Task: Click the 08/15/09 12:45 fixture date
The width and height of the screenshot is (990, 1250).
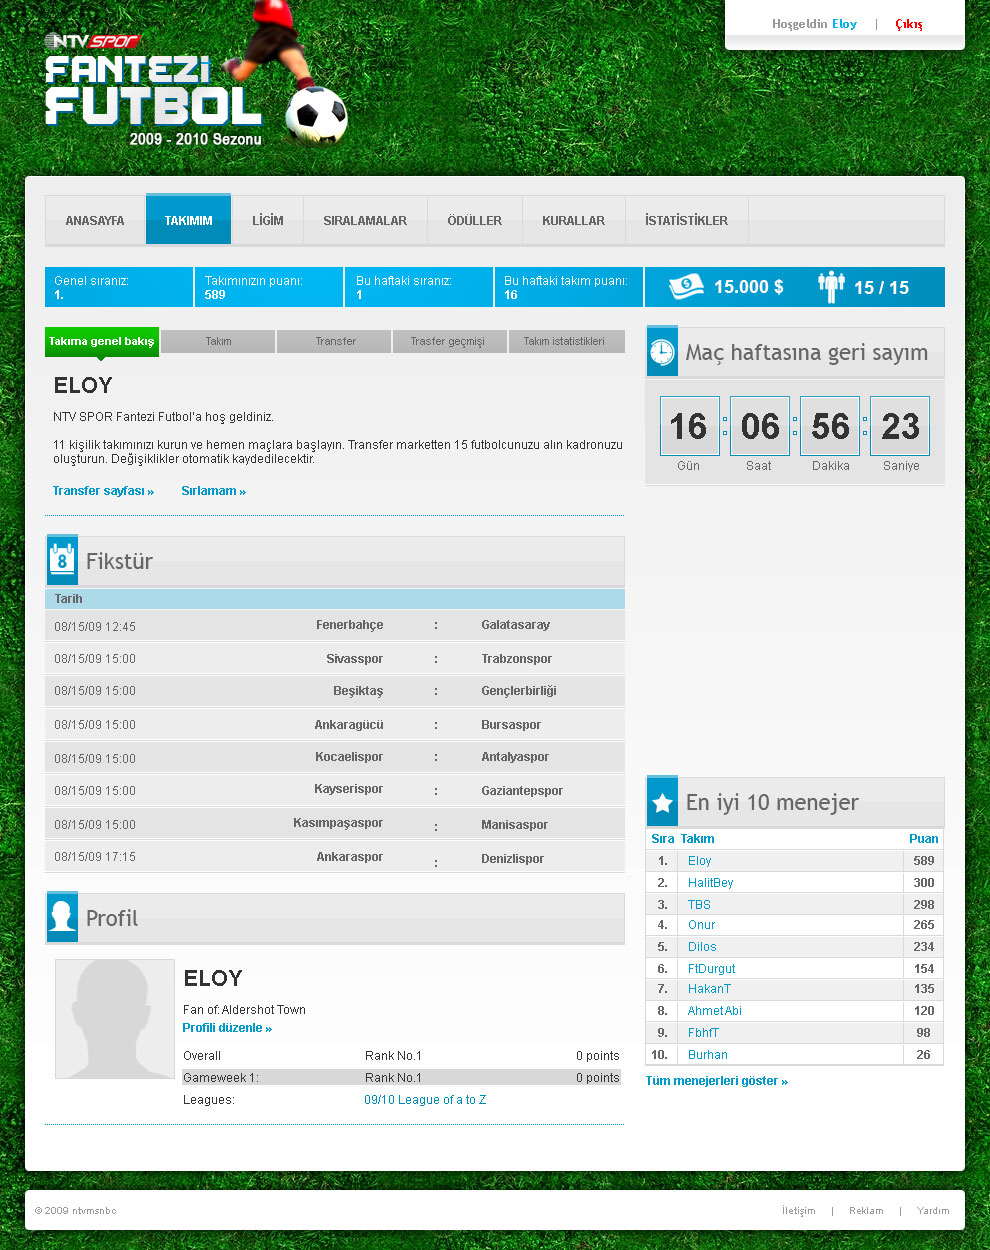Action: pos(95,627)
